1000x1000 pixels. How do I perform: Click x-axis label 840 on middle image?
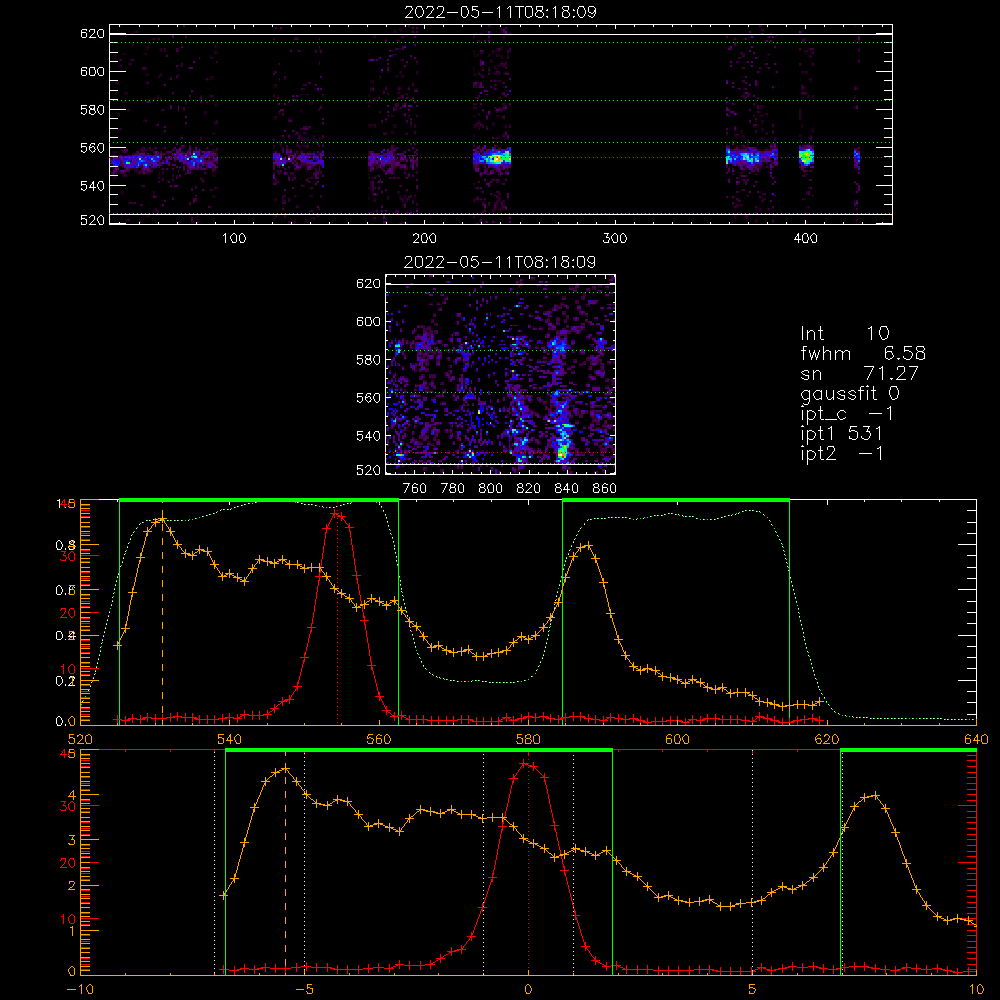[x=566, y=489]
